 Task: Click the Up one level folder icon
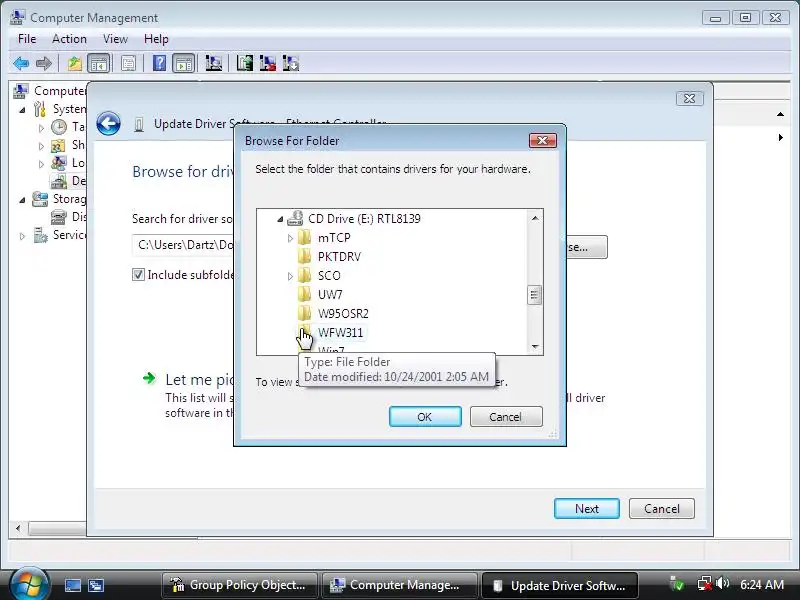74,64
